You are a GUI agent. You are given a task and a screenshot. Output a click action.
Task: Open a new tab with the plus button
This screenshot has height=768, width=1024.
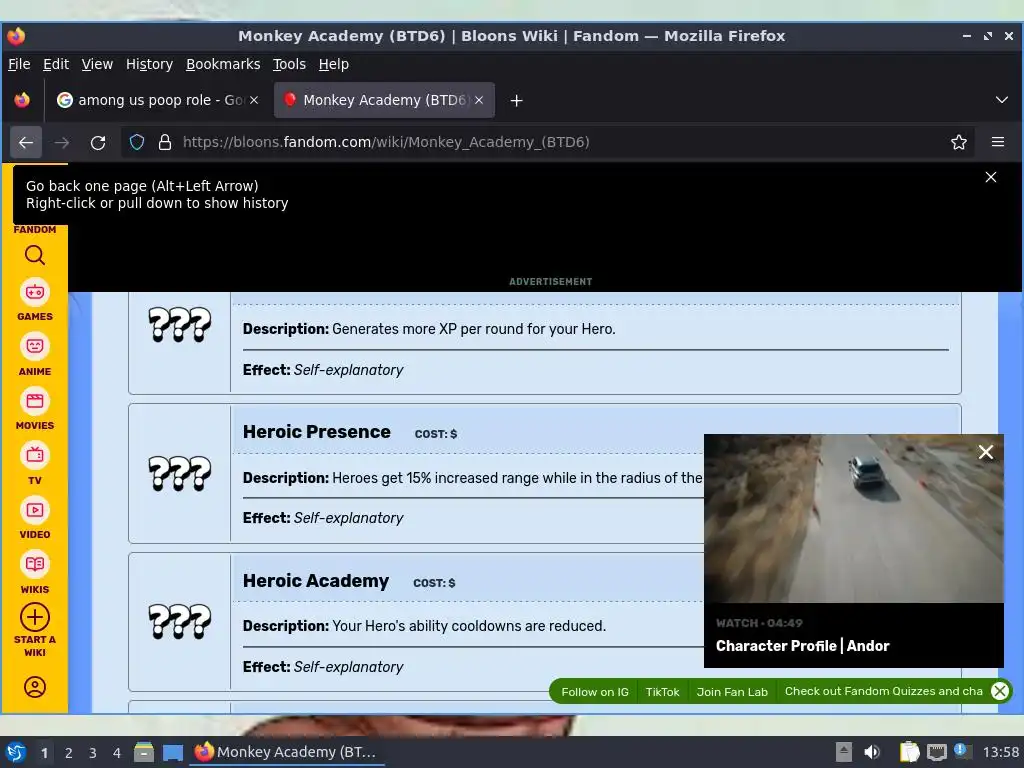point(516,101)
